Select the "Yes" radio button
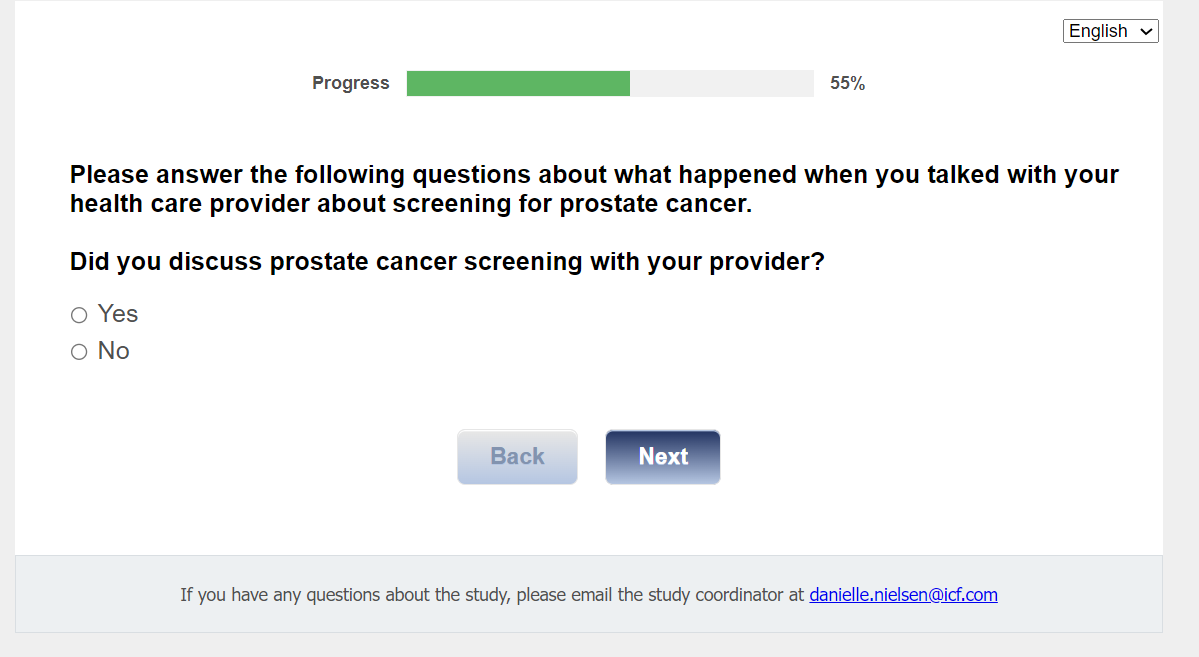This screenshot has width=1199, height=657. pos(79,316)
